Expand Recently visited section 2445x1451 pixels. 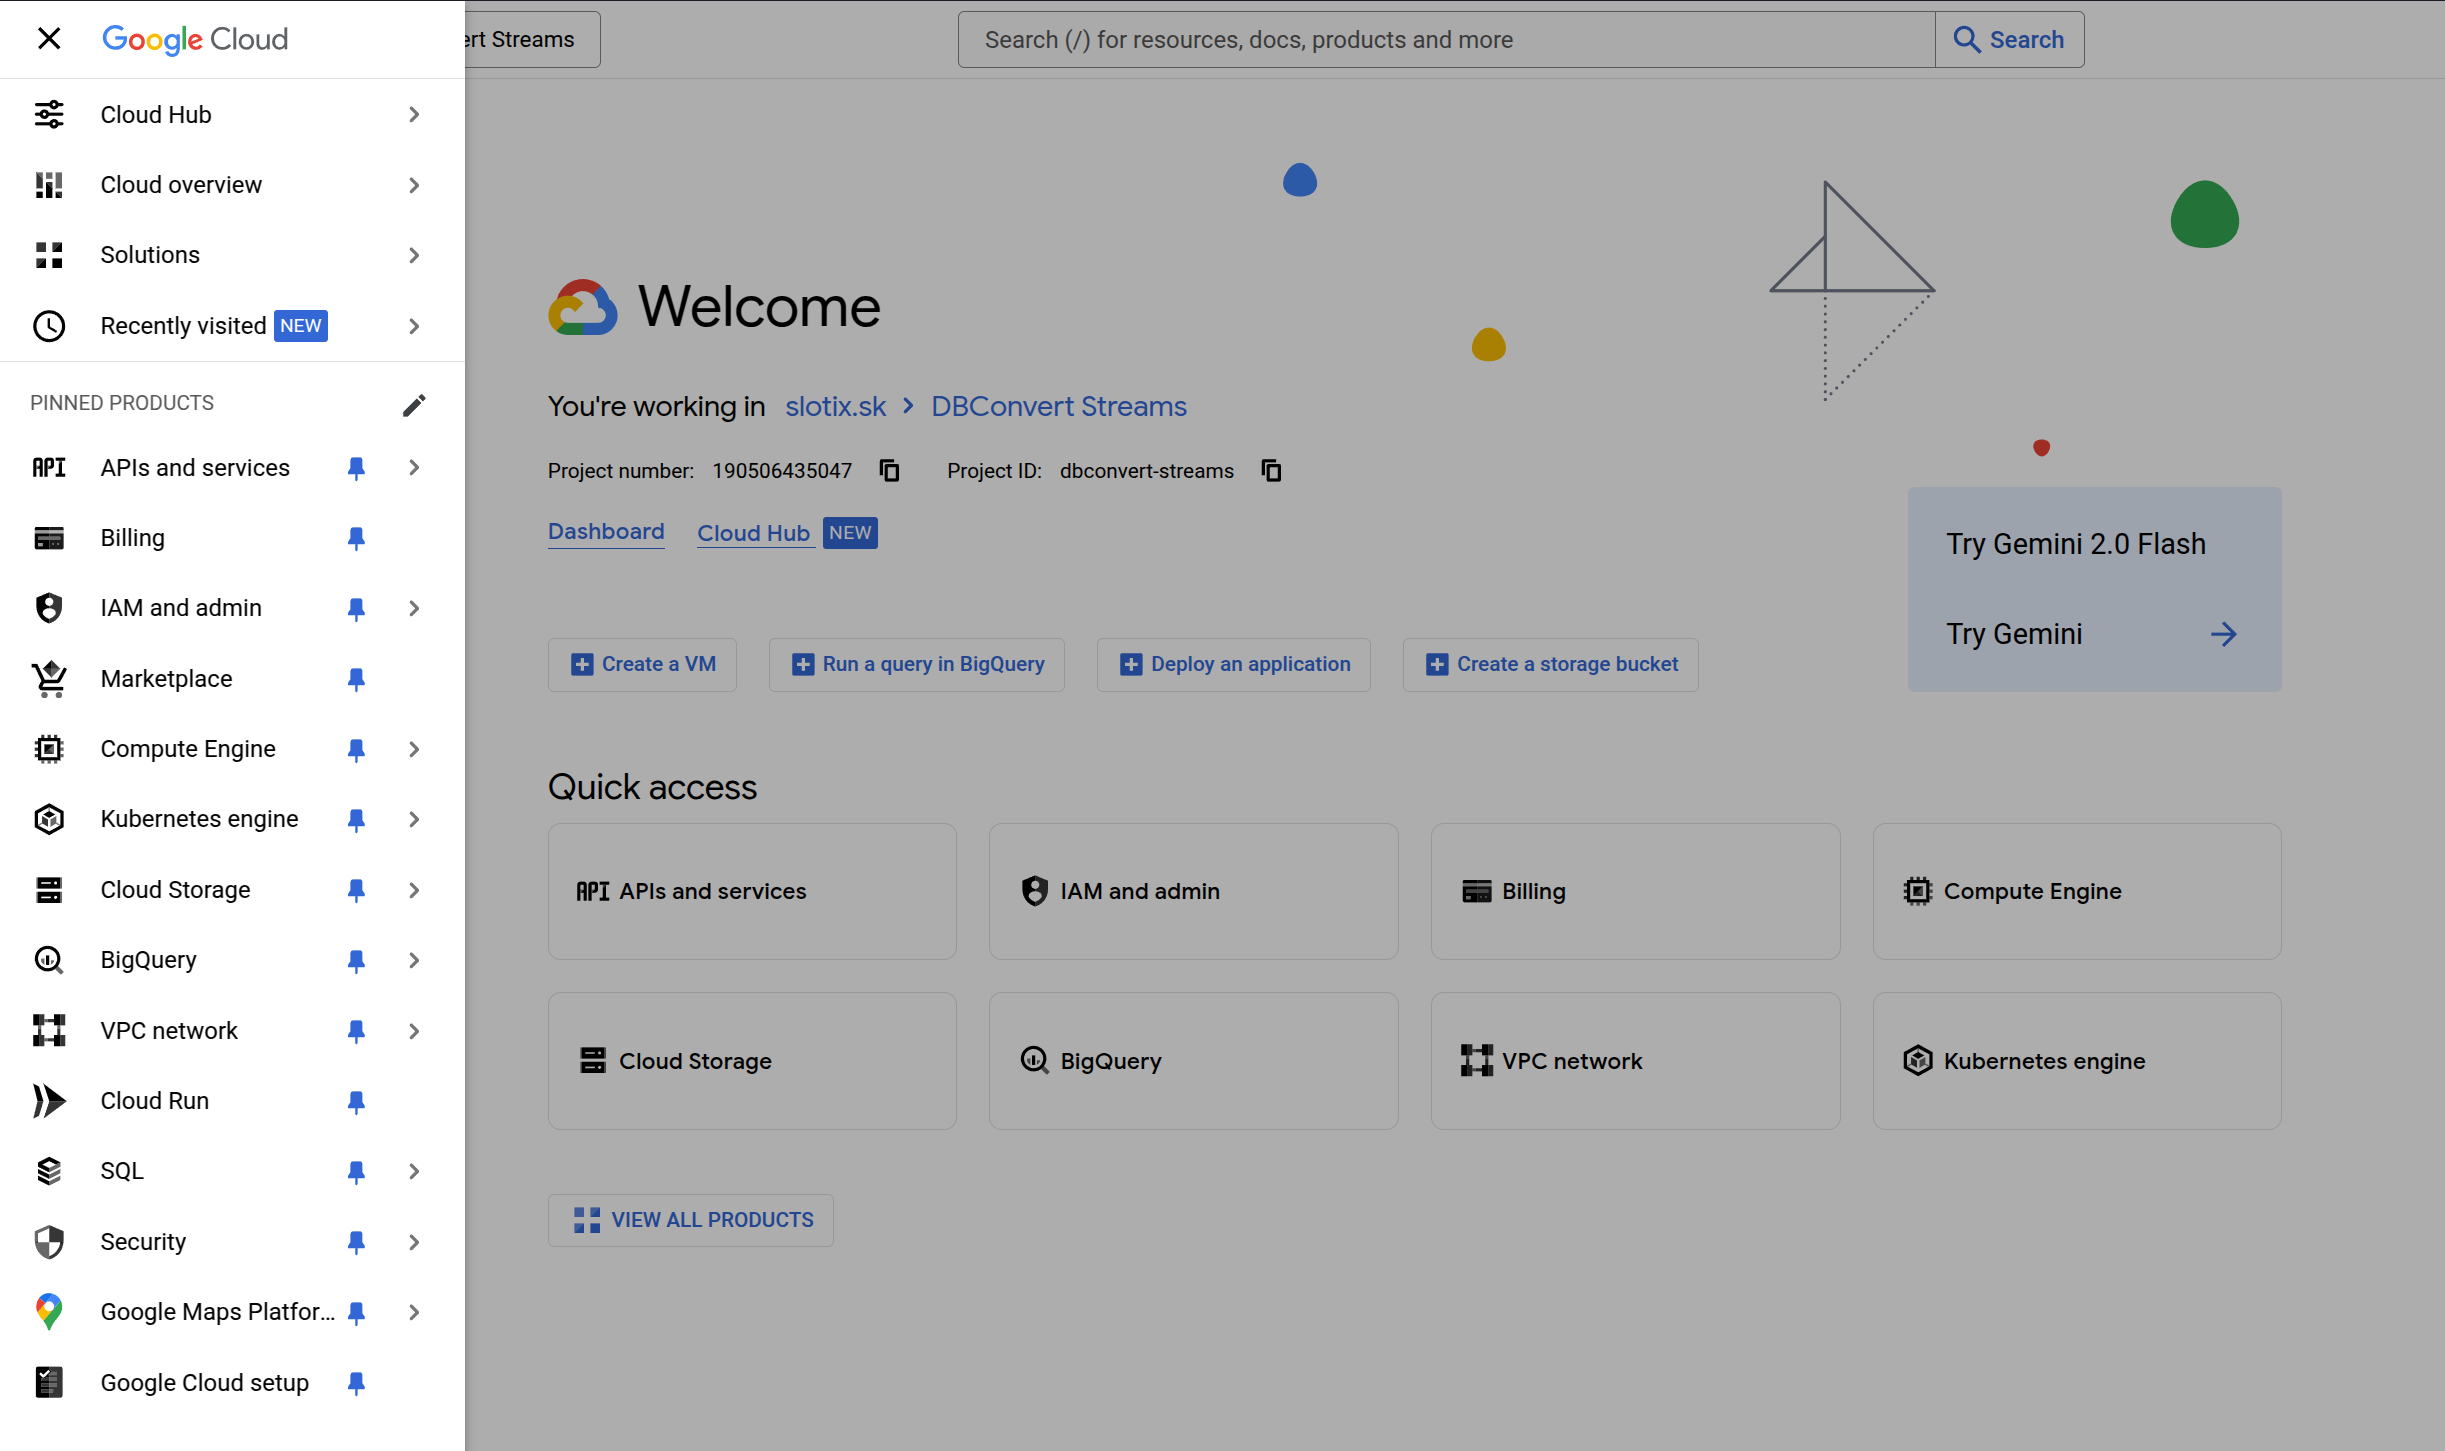click(413, 325)
